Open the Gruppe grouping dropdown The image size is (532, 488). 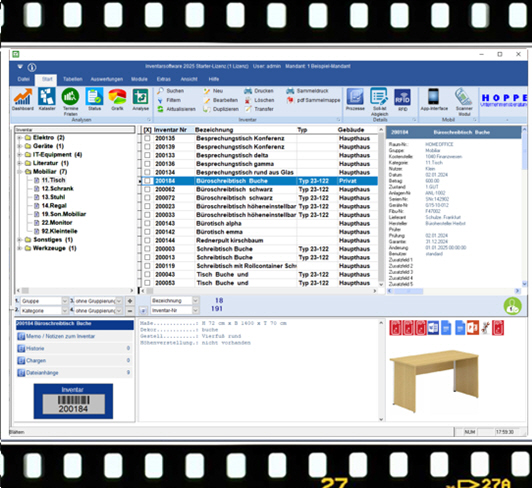[x=65, y=301]
